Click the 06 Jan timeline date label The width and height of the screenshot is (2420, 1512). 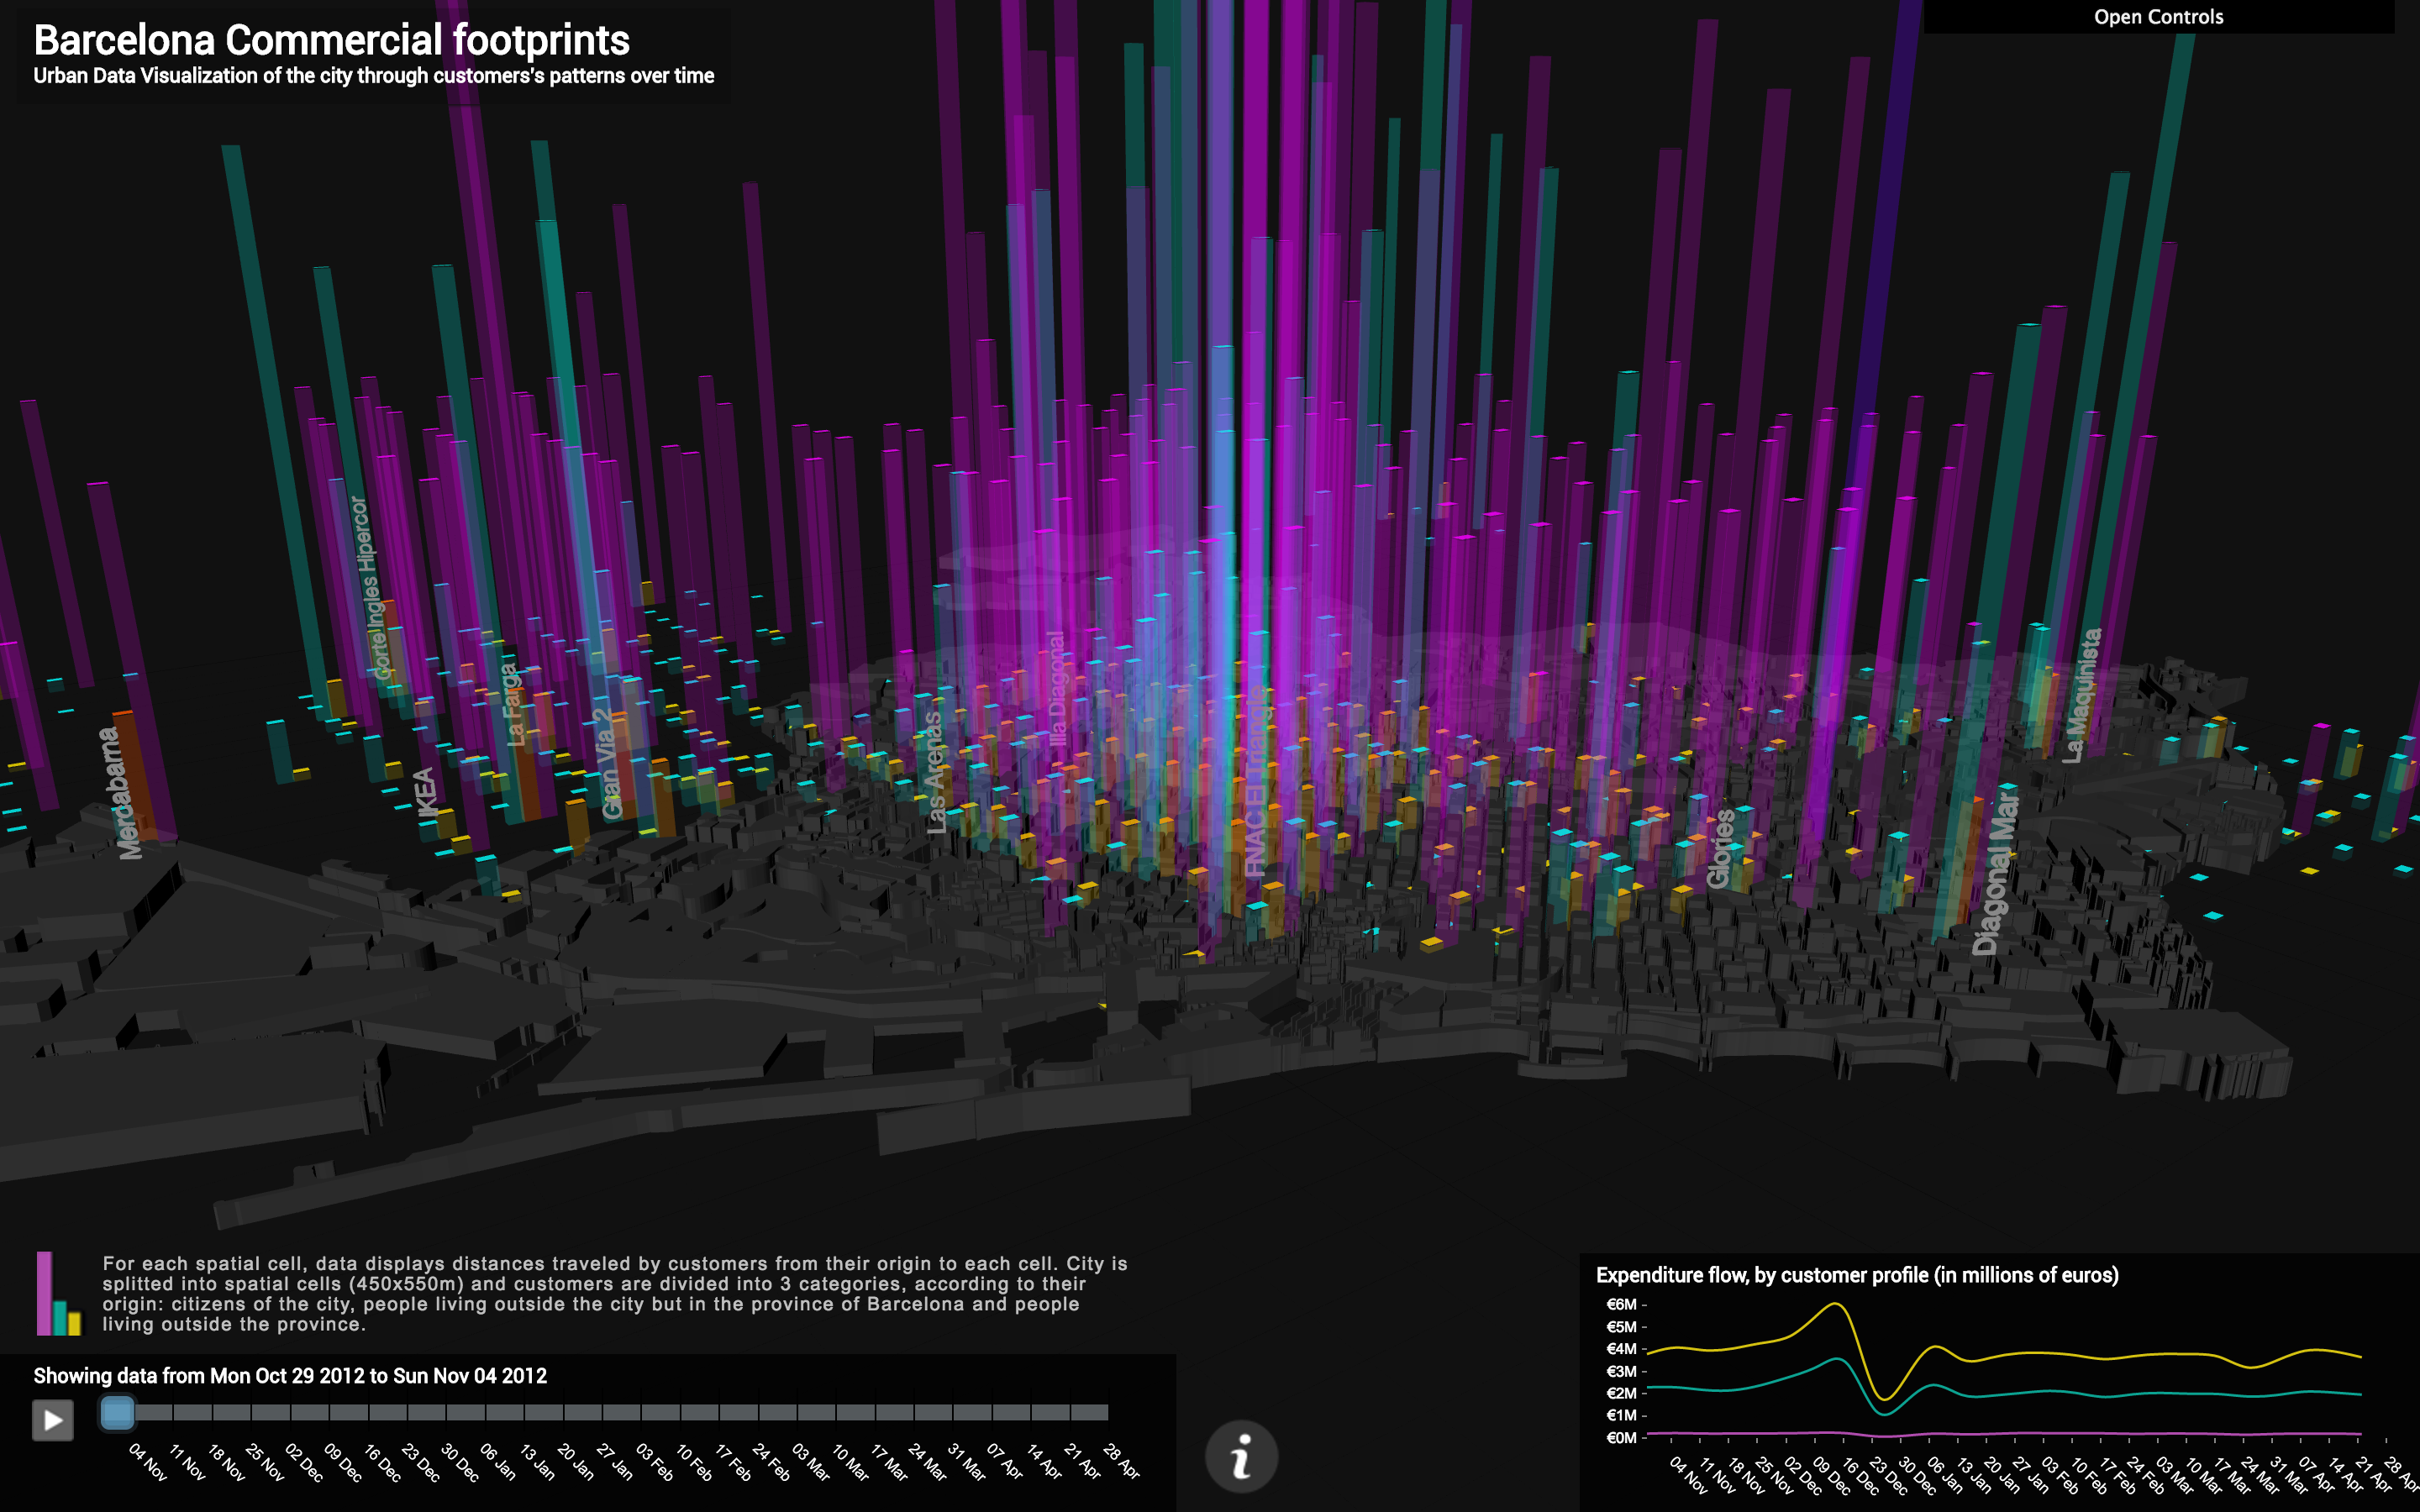coord(498,1462)
